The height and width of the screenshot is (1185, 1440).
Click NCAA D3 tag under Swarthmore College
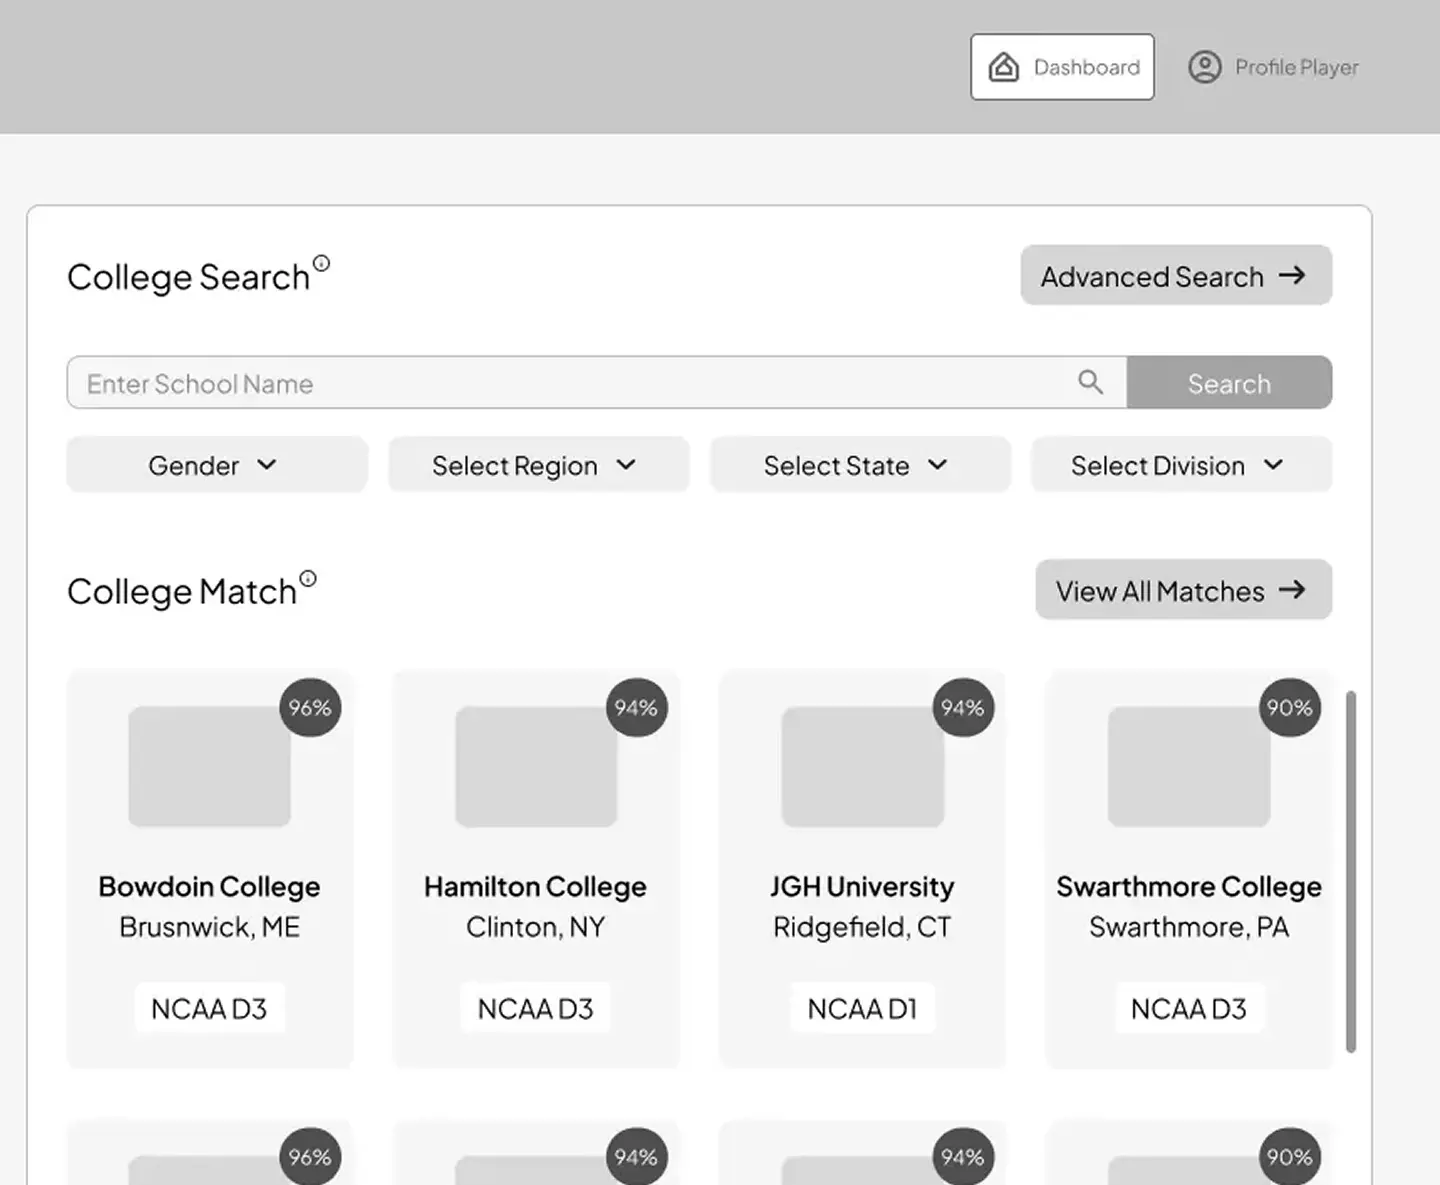1189,1009
